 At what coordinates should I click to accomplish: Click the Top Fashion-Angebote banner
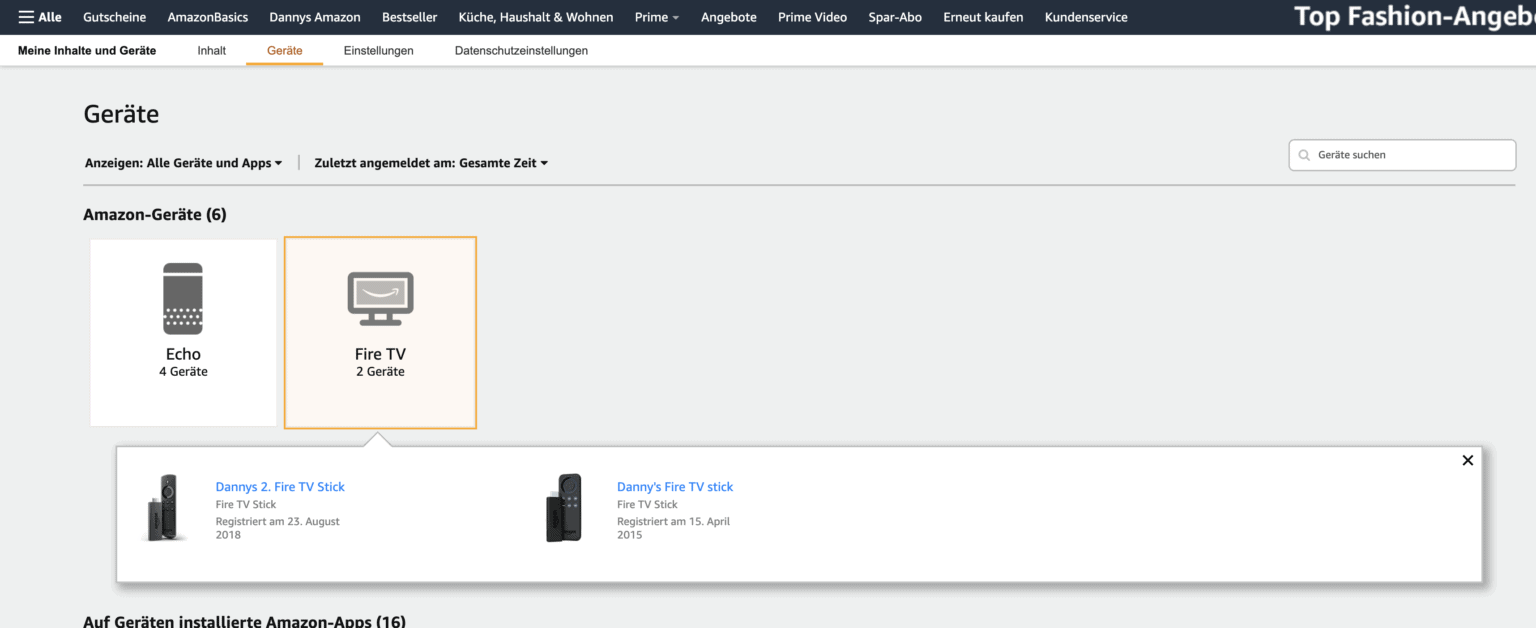click(x=1414, y=17)
